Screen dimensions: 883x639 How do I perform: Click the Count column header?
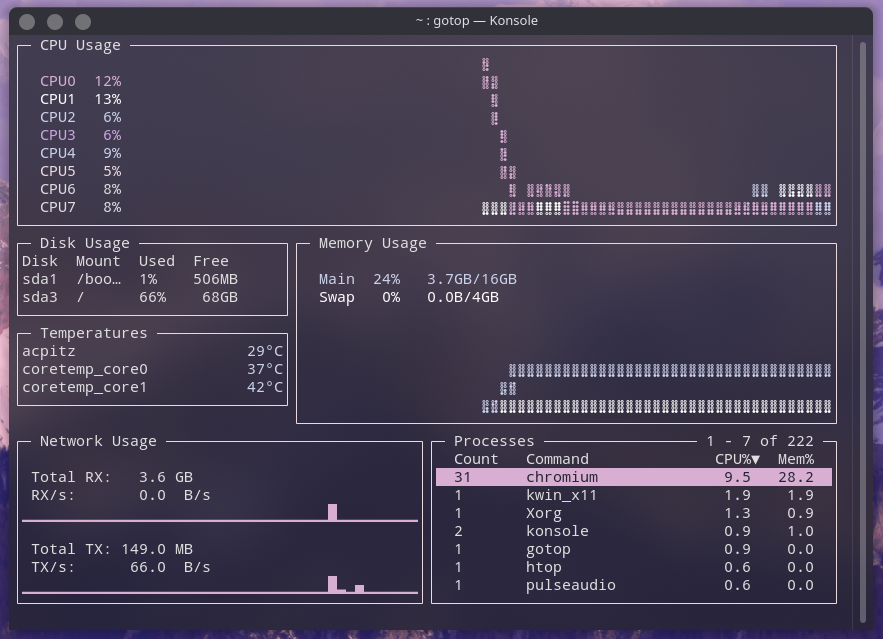click(x=476, y=459)
